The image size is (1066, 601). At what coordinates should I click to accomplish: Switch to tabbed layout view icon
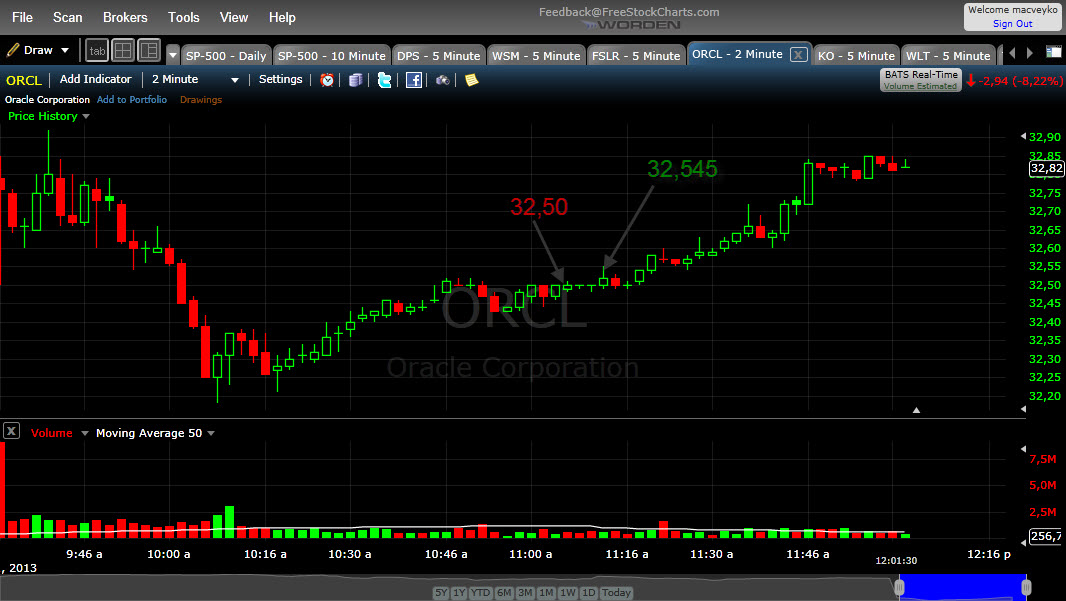click(97, 50)
